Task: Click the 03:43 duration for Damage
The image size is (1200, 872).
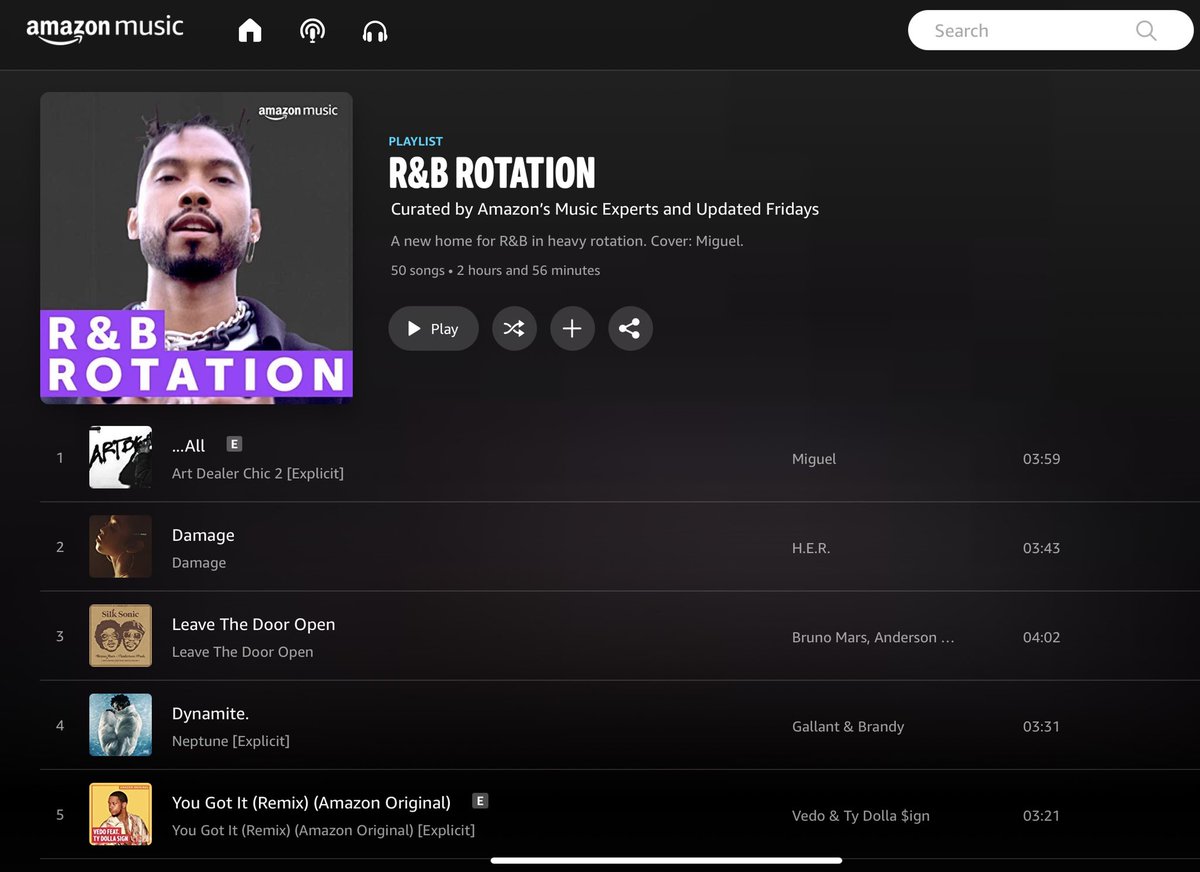Action: (1041, 548)
